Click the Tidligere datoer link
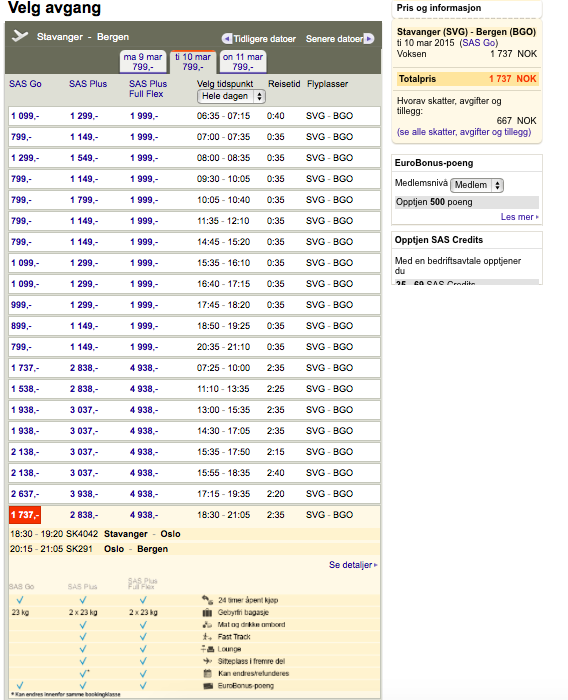Screen dimensions: 568x700 pos(264,39)
